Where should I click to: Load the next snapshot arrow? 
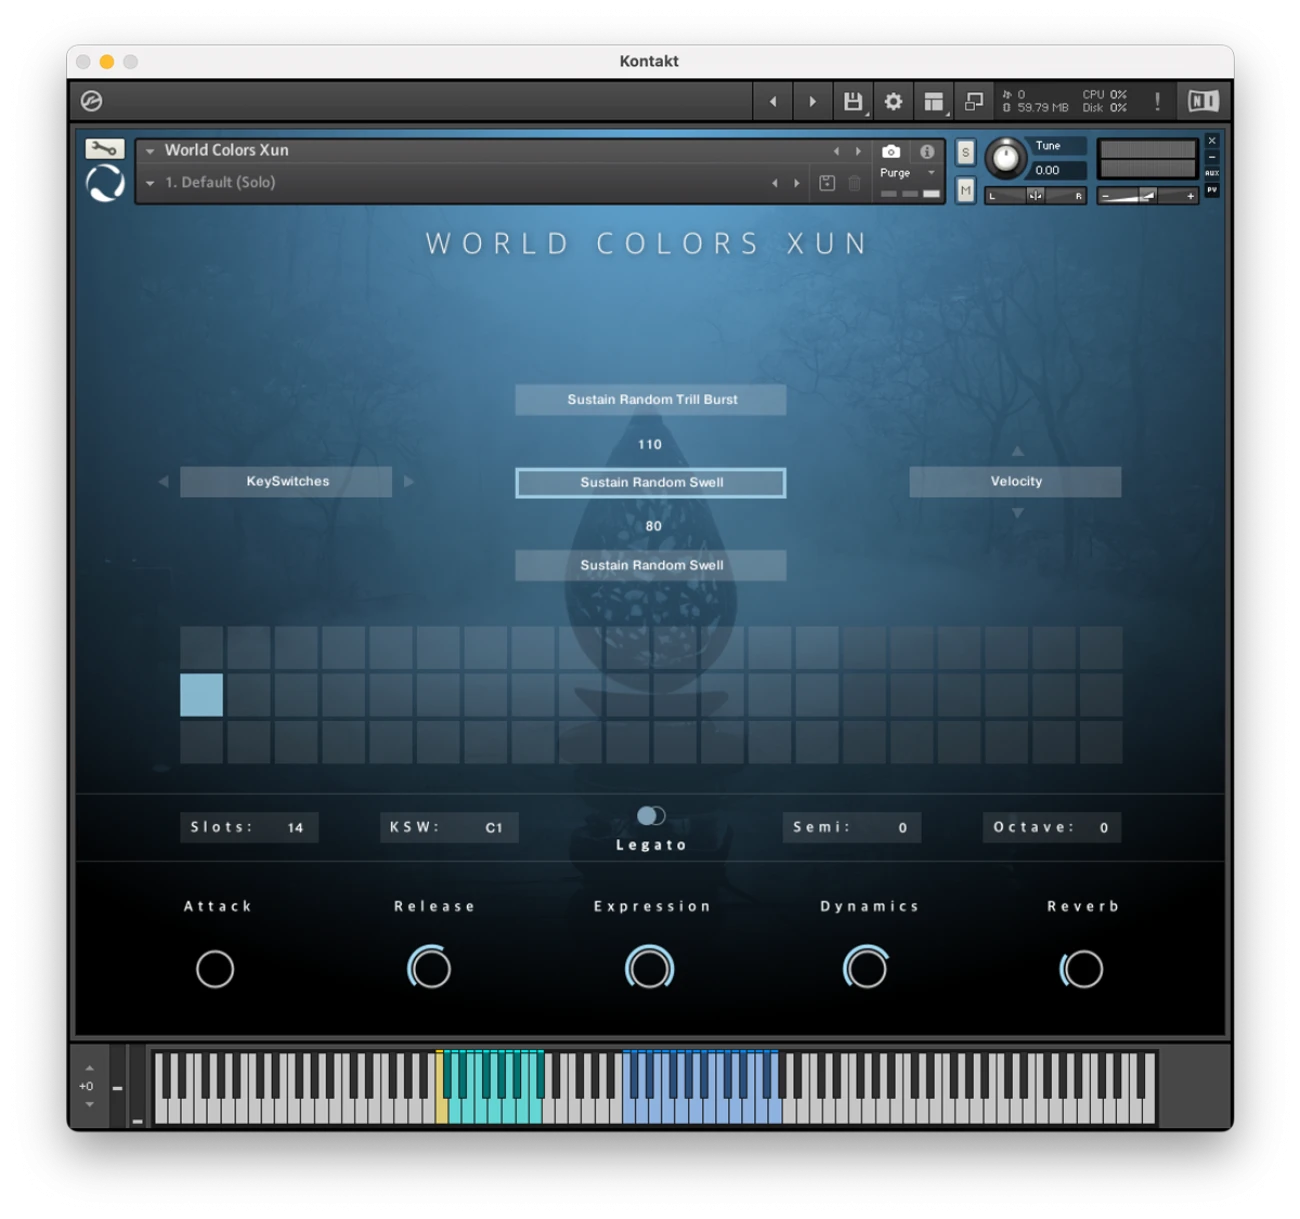[x=796, y=183]
